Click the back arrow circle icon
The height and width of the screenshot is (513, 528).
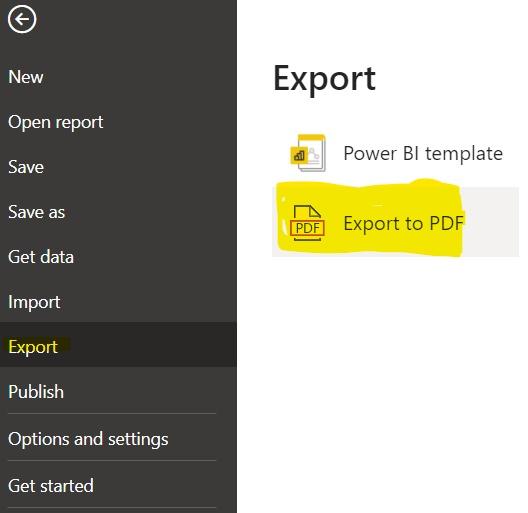pos(22,20)
